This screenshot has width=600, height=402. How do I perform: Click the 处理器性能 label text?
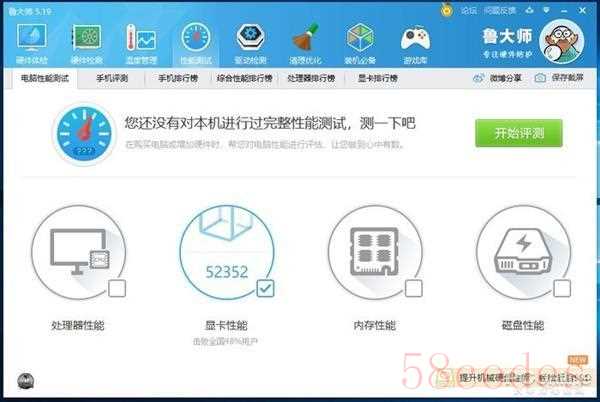pyautogui.click(x=78, y=326)
